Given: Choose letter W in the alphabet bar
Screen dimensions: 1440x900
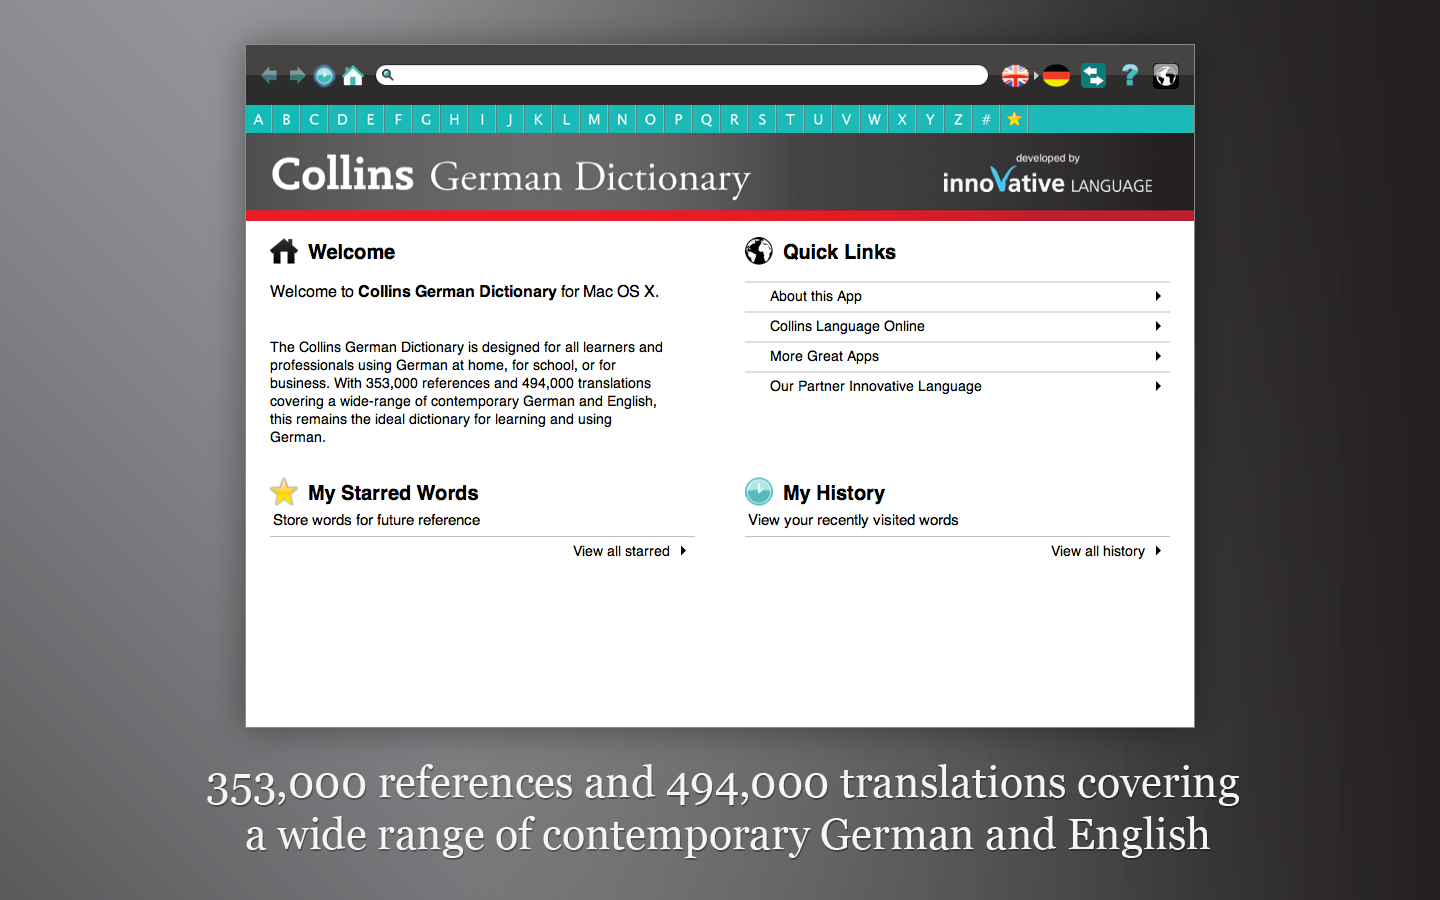Looking at the screenshot, I should (x=874, y=119).
